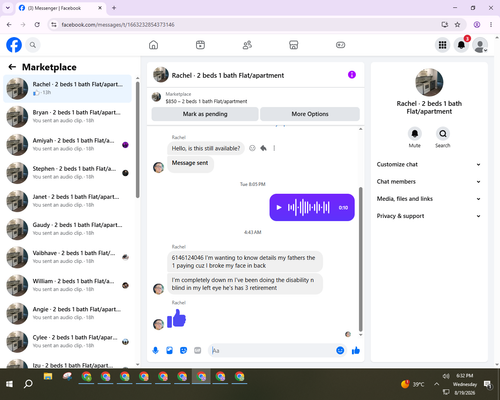The width and height of the screenshot is (500, 400).
Task: Open the browser tab search dropdown arrow
Action: coord(8,8)
